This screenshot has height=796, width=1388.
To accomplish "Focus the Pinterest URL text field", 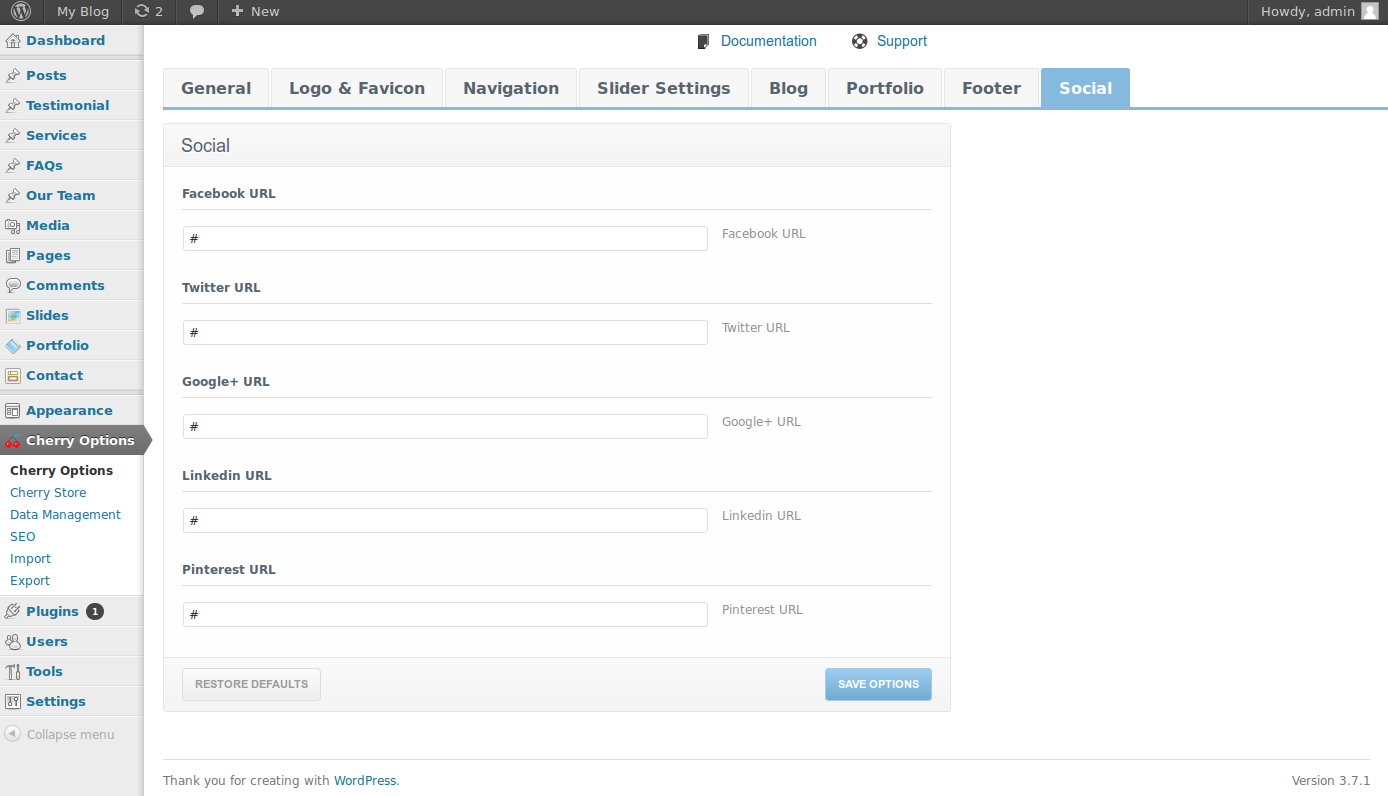I will click(445, 614).
